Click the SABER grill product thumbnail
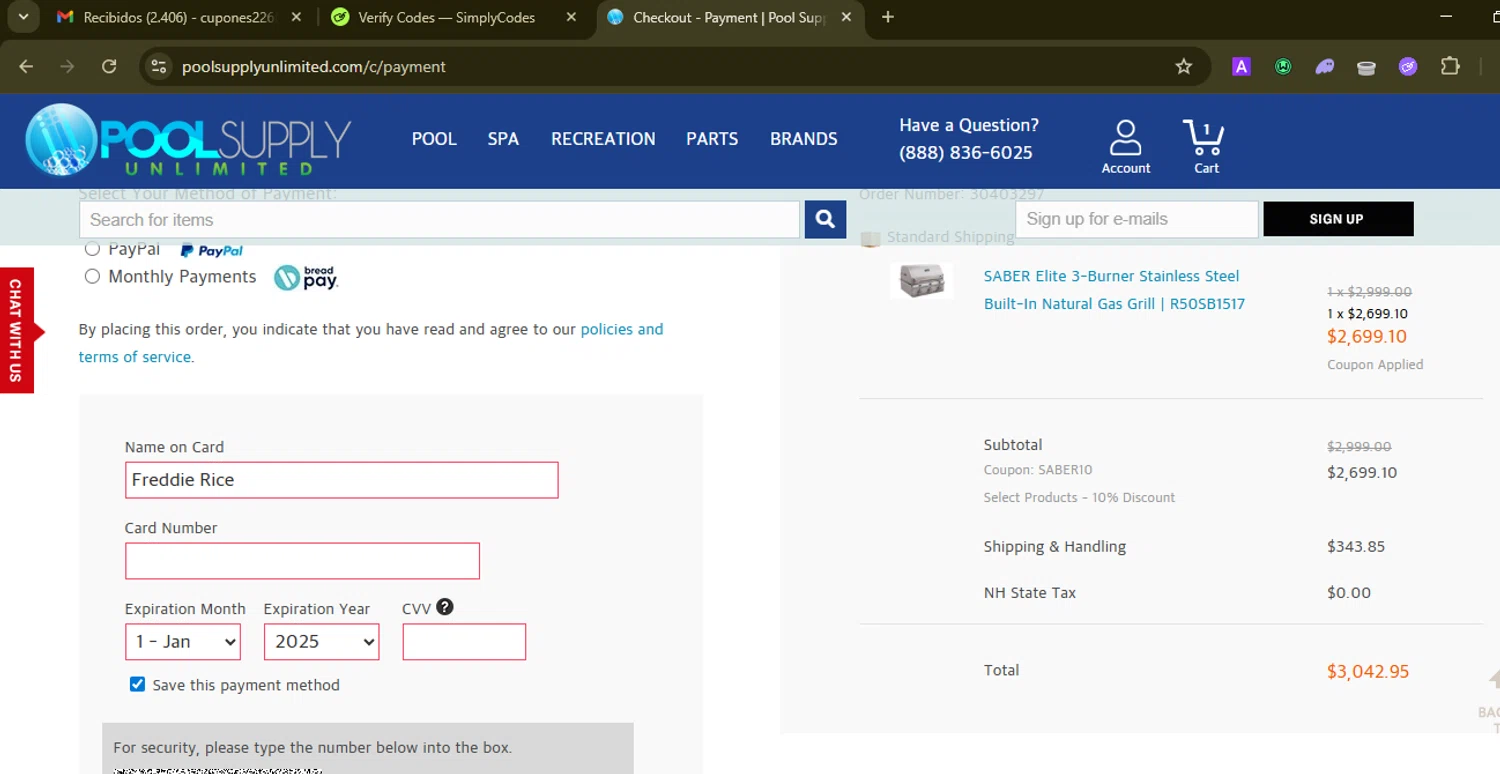This screenshot has height=774, width=1500. tap(921, 281)
